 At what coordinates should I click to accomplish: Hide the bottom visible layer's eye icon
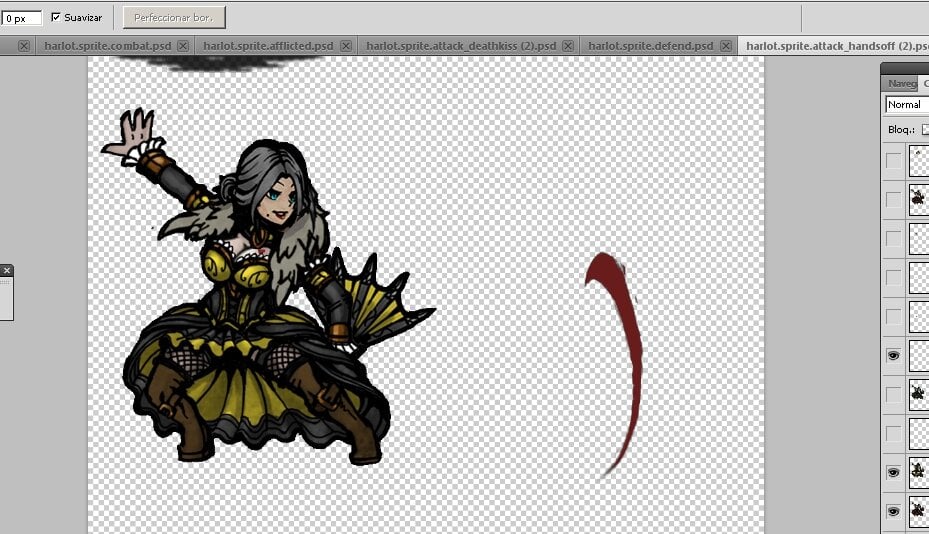point(893,511)
